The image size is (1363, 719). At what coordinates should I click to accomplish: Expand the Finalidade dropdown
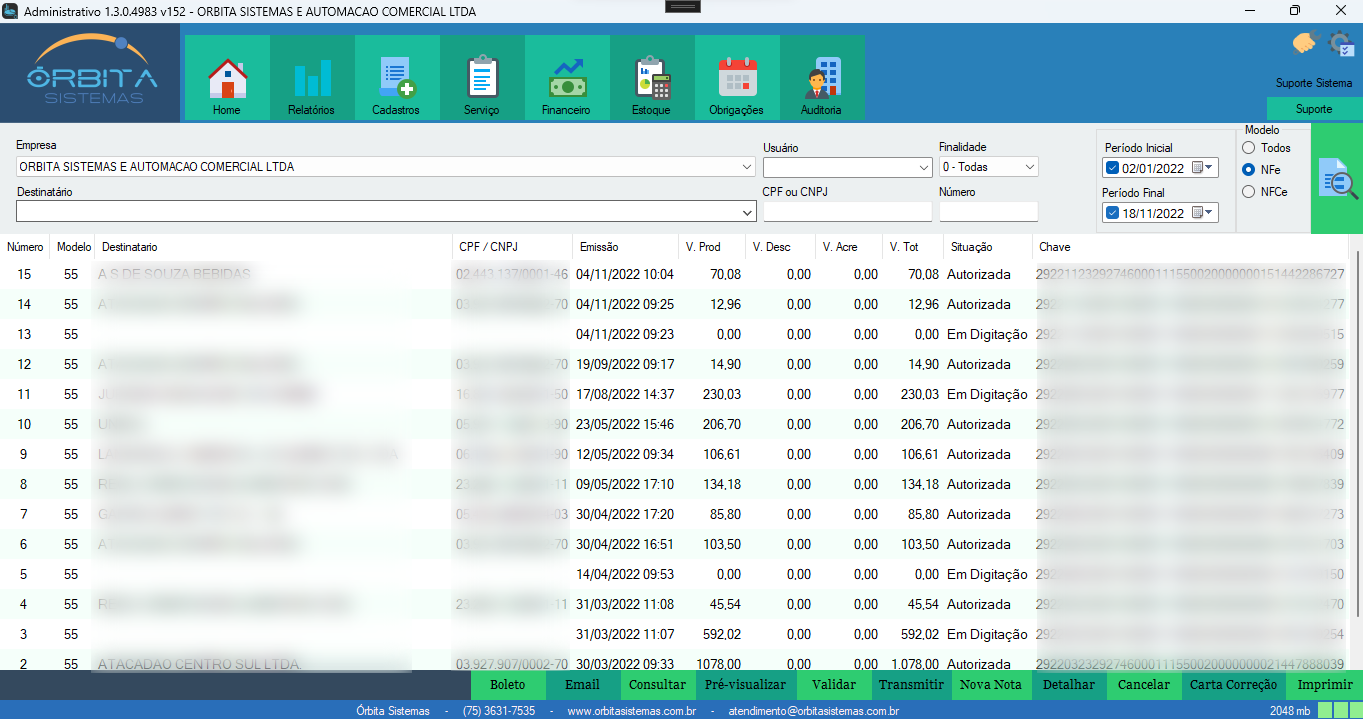click(1031, 167)
